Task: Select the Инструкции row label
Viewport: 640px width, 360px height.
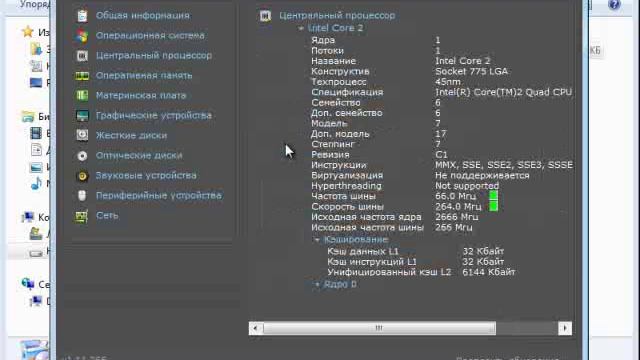Action: [339, 165]
